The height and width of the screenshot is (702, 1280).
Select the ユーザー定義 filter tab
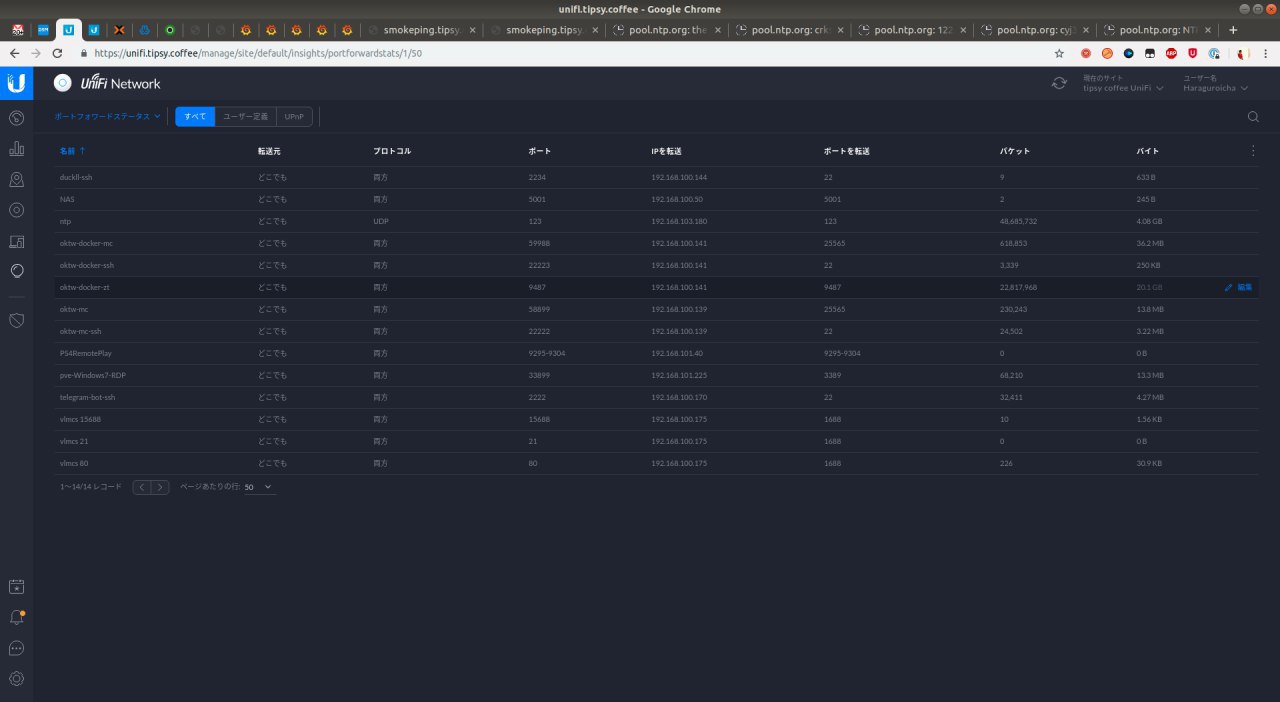pyautogui.click(x=245, y=117)
